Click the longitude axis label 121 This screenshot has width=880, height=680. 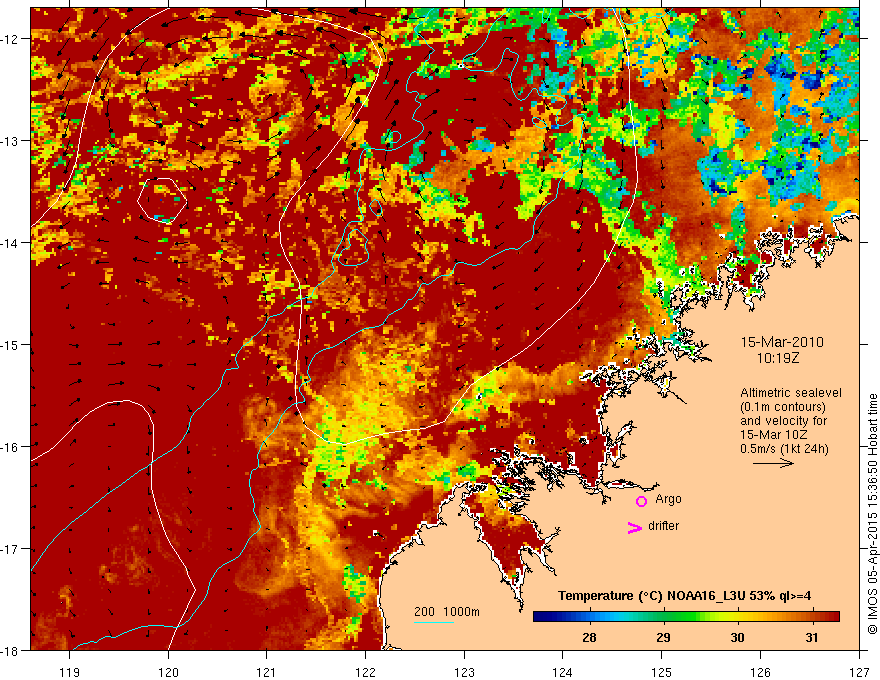[267, 672]
